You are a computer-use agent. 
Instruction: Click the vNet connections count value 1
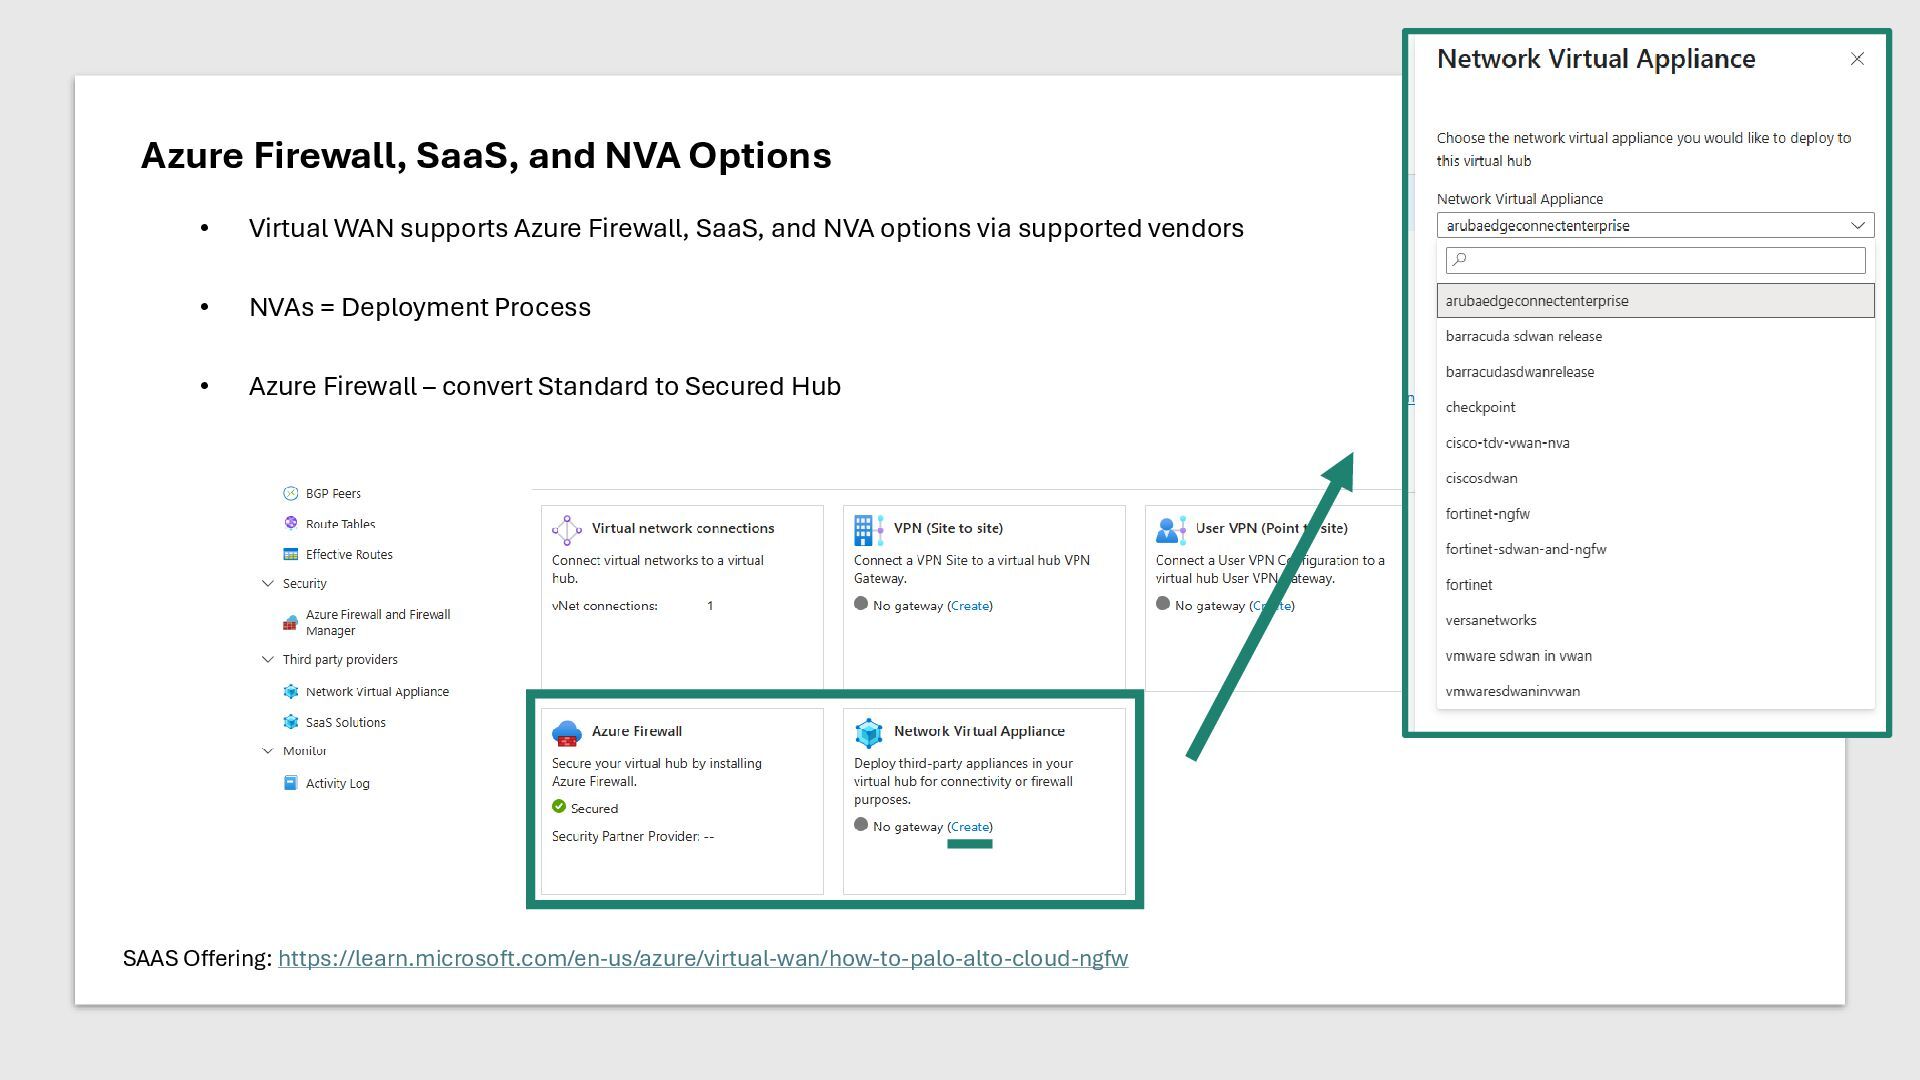point(710,606)
